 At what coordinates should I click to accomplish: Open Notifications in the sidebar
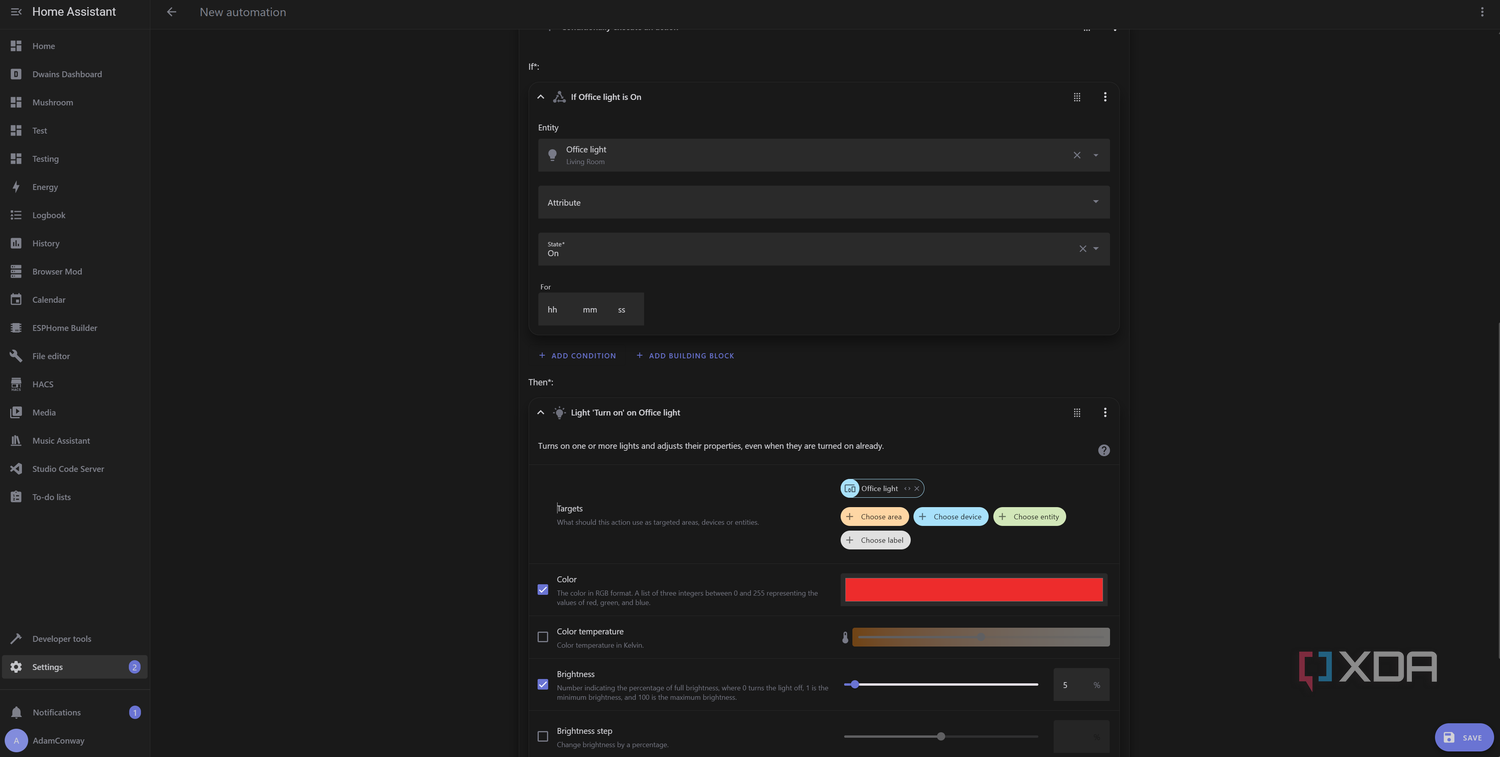click(74, 712)
